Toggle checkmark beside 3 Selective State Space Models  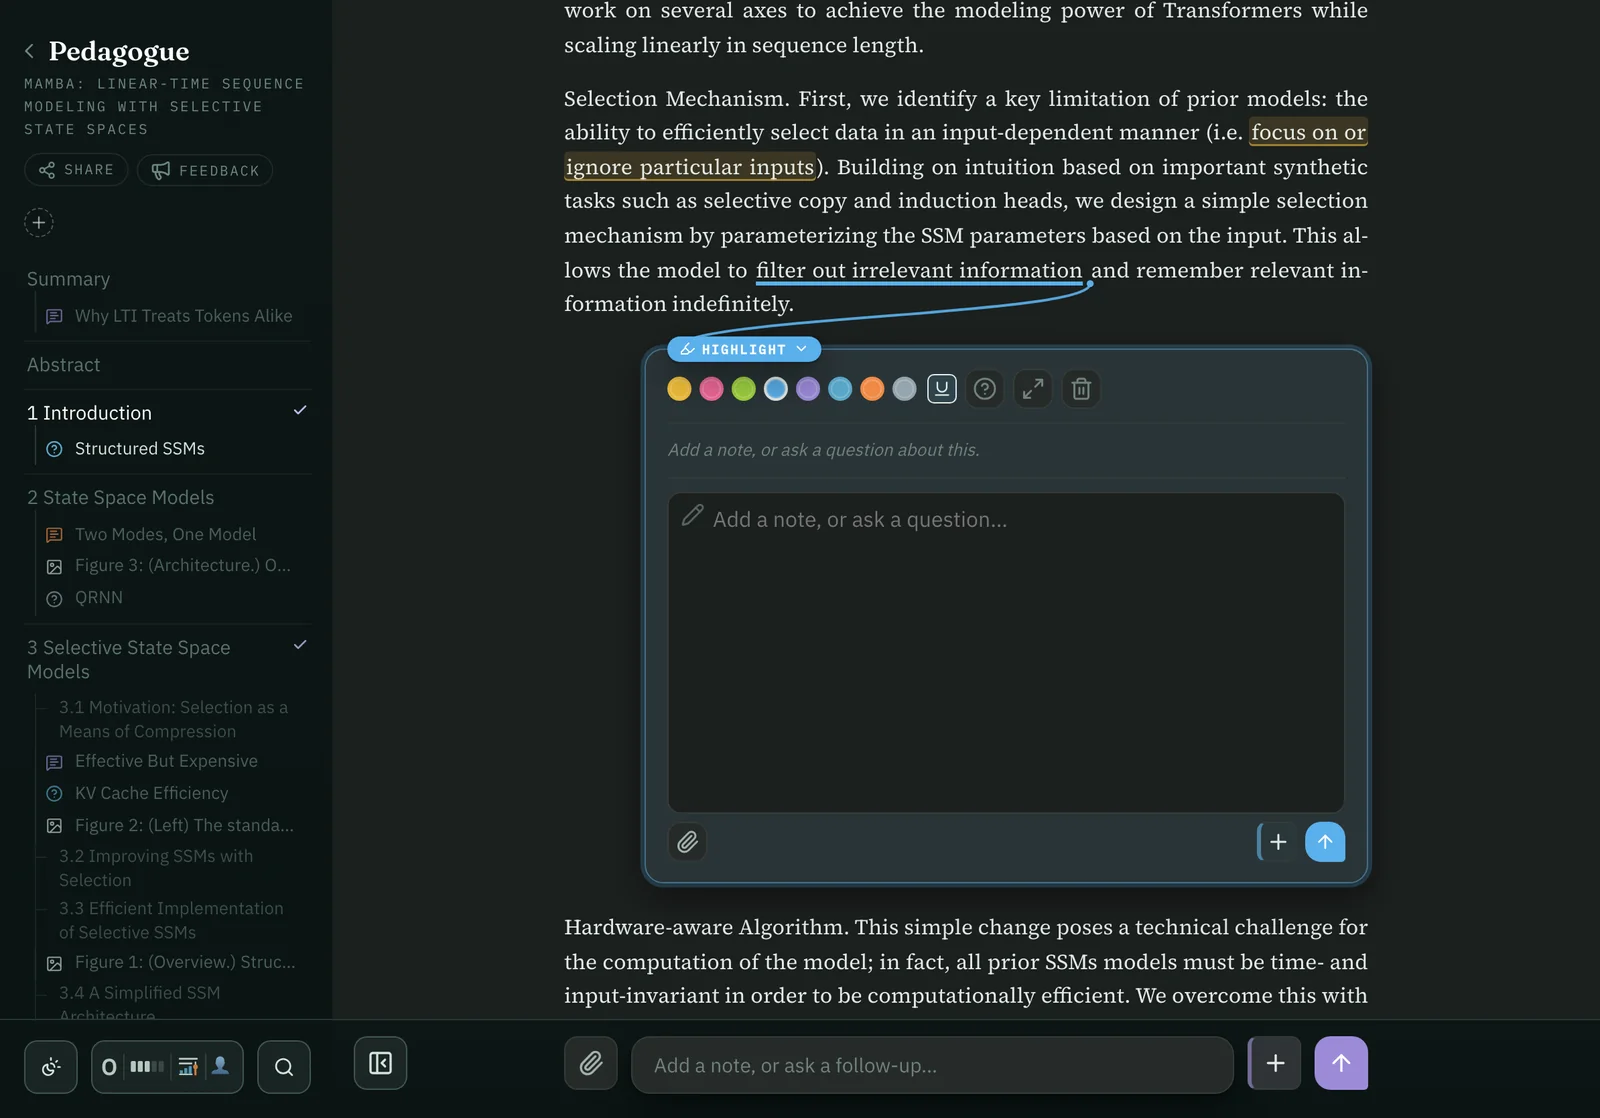[x=299, y=645]
